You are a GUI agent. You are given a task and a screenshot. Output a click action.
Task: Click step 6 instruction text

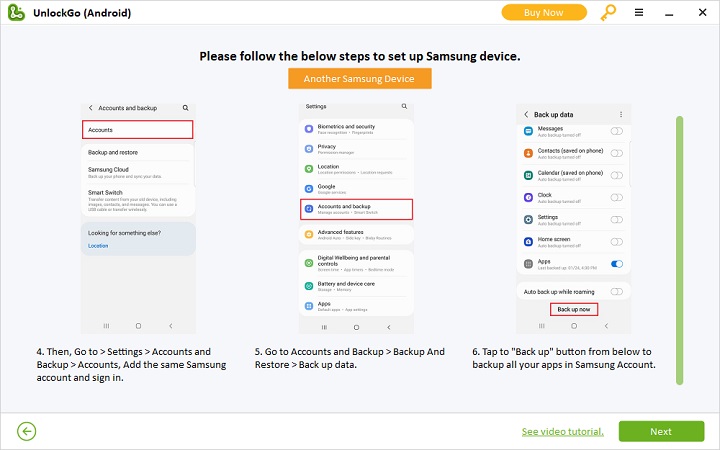click(x=564, y=358)
